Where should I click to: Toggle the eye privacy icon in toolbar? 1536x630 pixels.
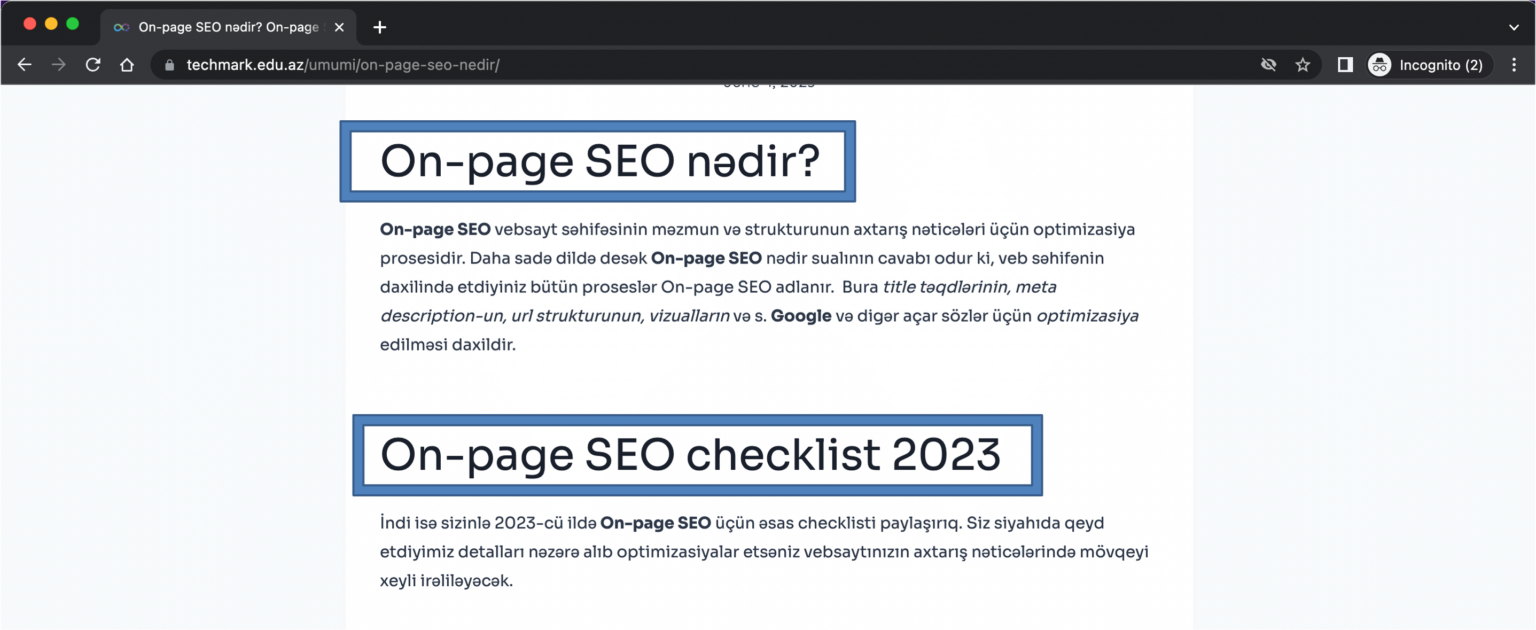[1268, 64]
